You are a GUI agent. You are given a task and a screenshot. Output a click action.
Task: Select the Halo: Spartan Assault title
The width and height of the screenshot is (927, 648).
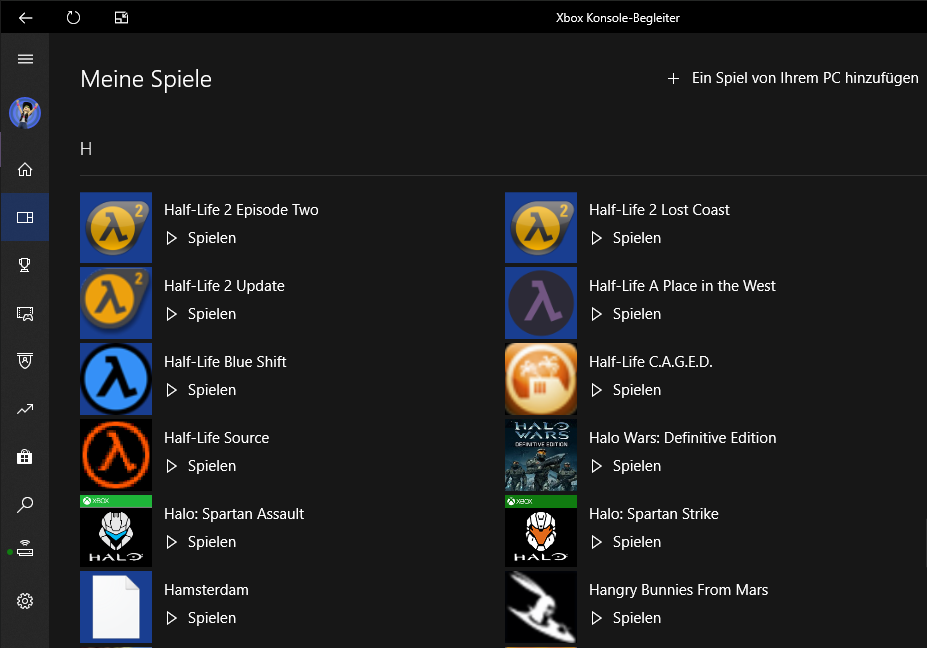click(x=234, y=514)
